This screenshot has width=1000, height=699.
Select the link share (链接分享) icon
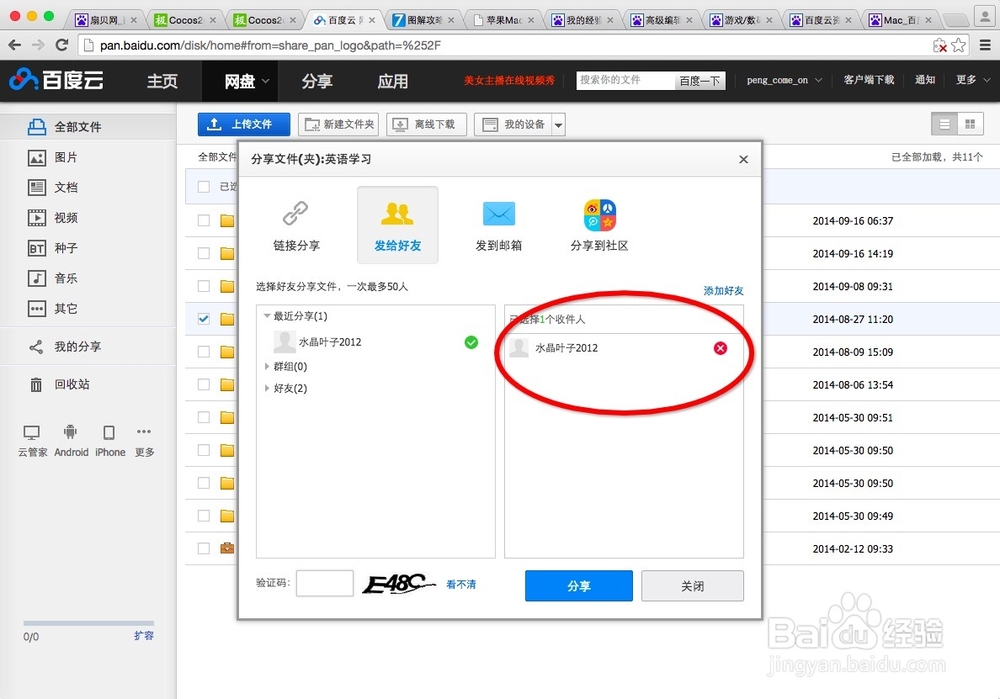tap(296, 213)
